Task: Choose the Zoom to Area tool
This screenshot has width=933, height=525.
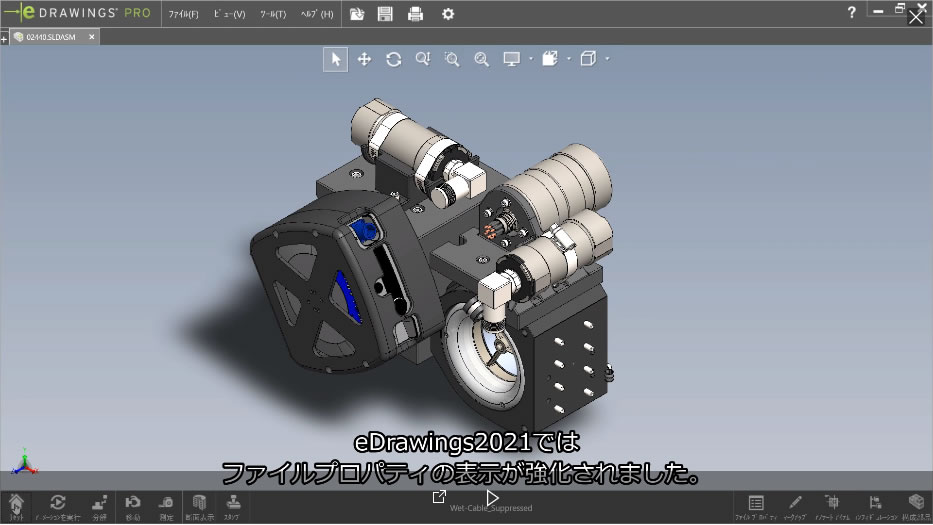Action: point(452,59)
